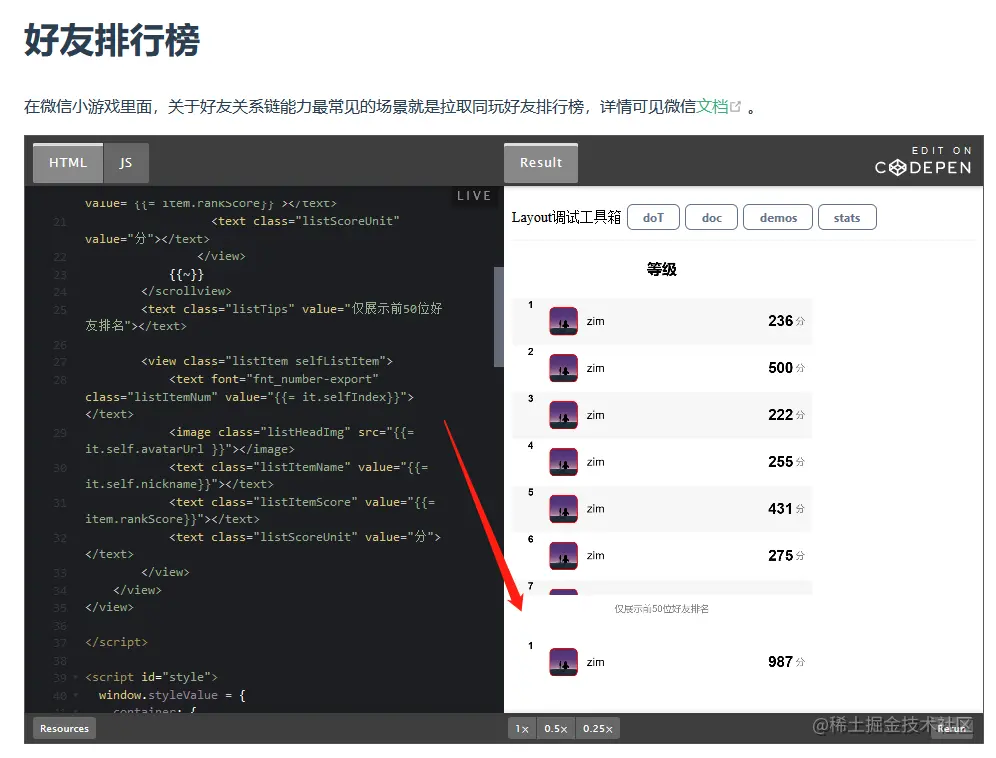Click the Rerun button
Screen dimensions: 996x758
tap(951, 728)
